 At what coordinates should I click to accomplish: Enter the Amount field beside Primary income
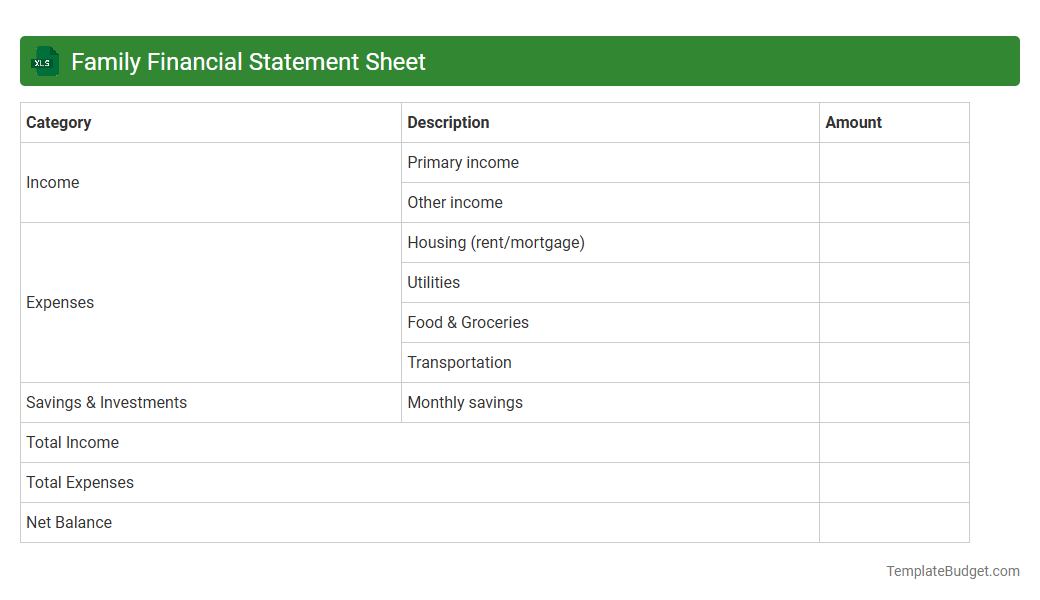(894, 162)
